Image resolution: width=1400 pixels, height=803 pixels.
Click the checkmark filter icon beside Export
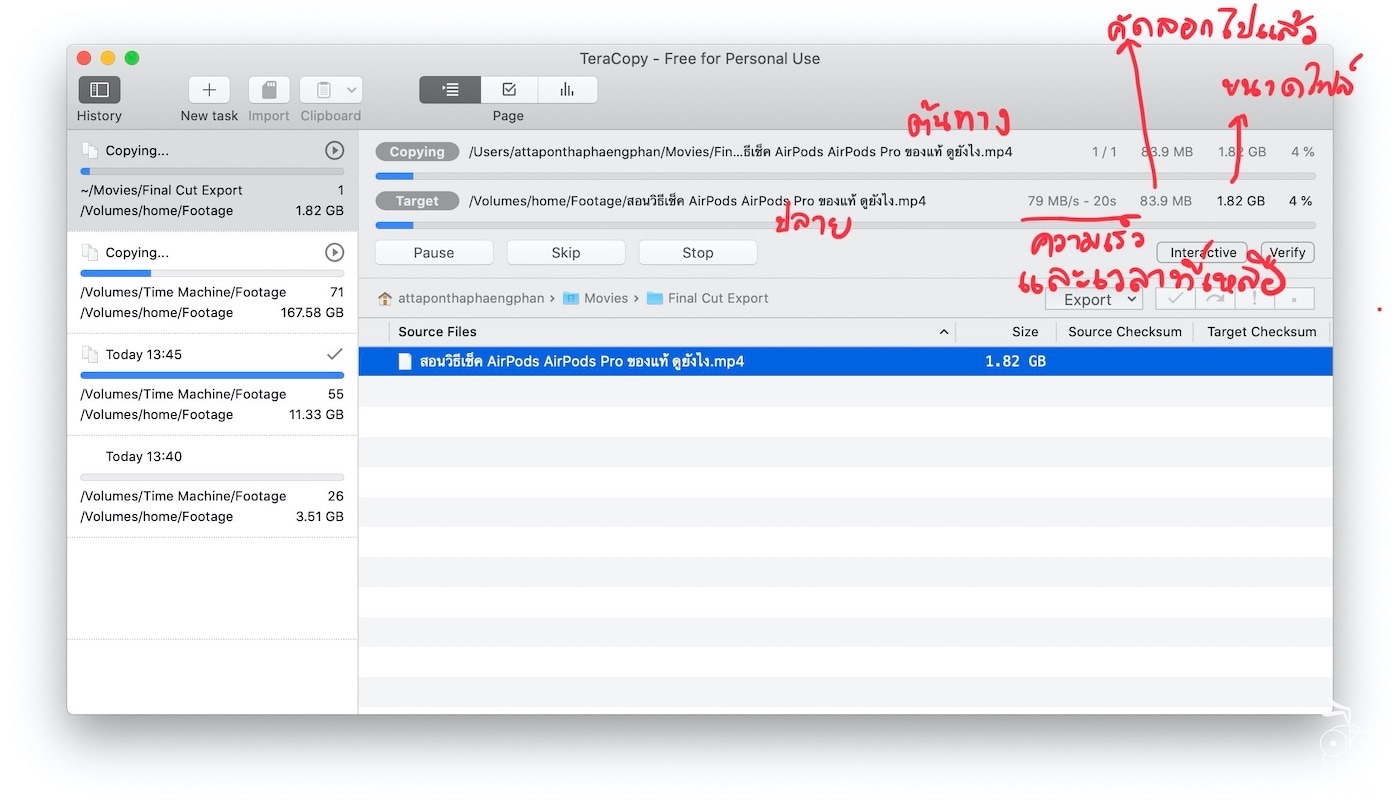[1174, 298]
